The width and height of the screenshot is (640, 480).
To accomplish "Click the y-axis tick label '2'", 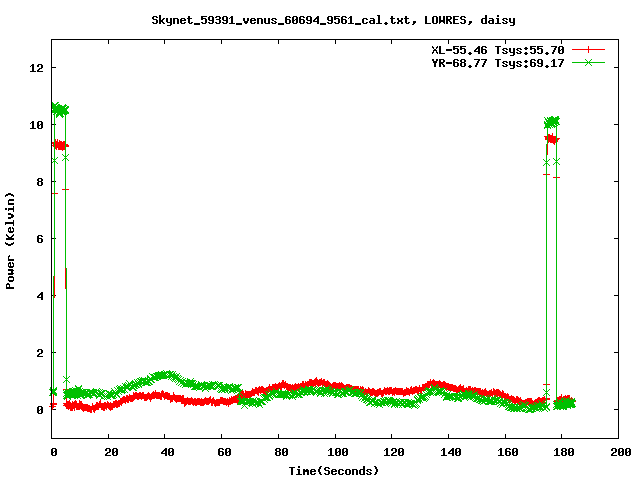I will pyautogui.click(x=40, y=353).
